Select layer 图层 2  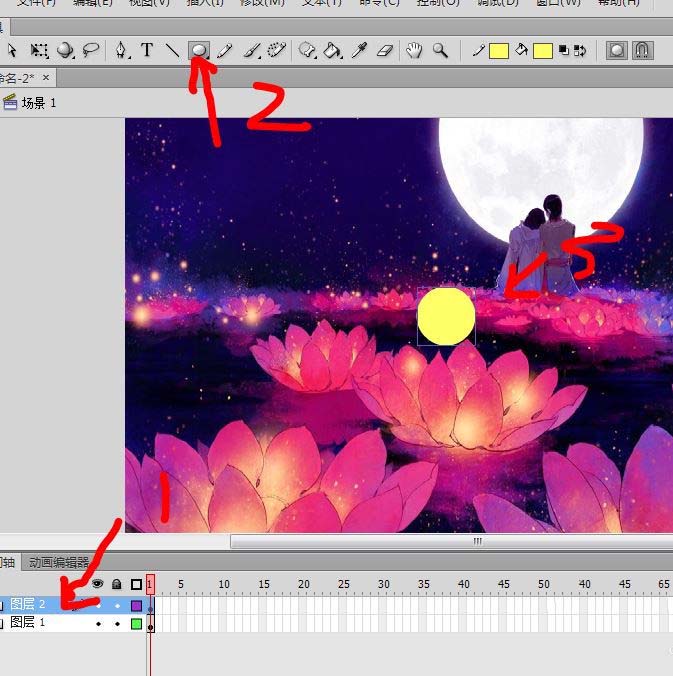pos(28,604)
